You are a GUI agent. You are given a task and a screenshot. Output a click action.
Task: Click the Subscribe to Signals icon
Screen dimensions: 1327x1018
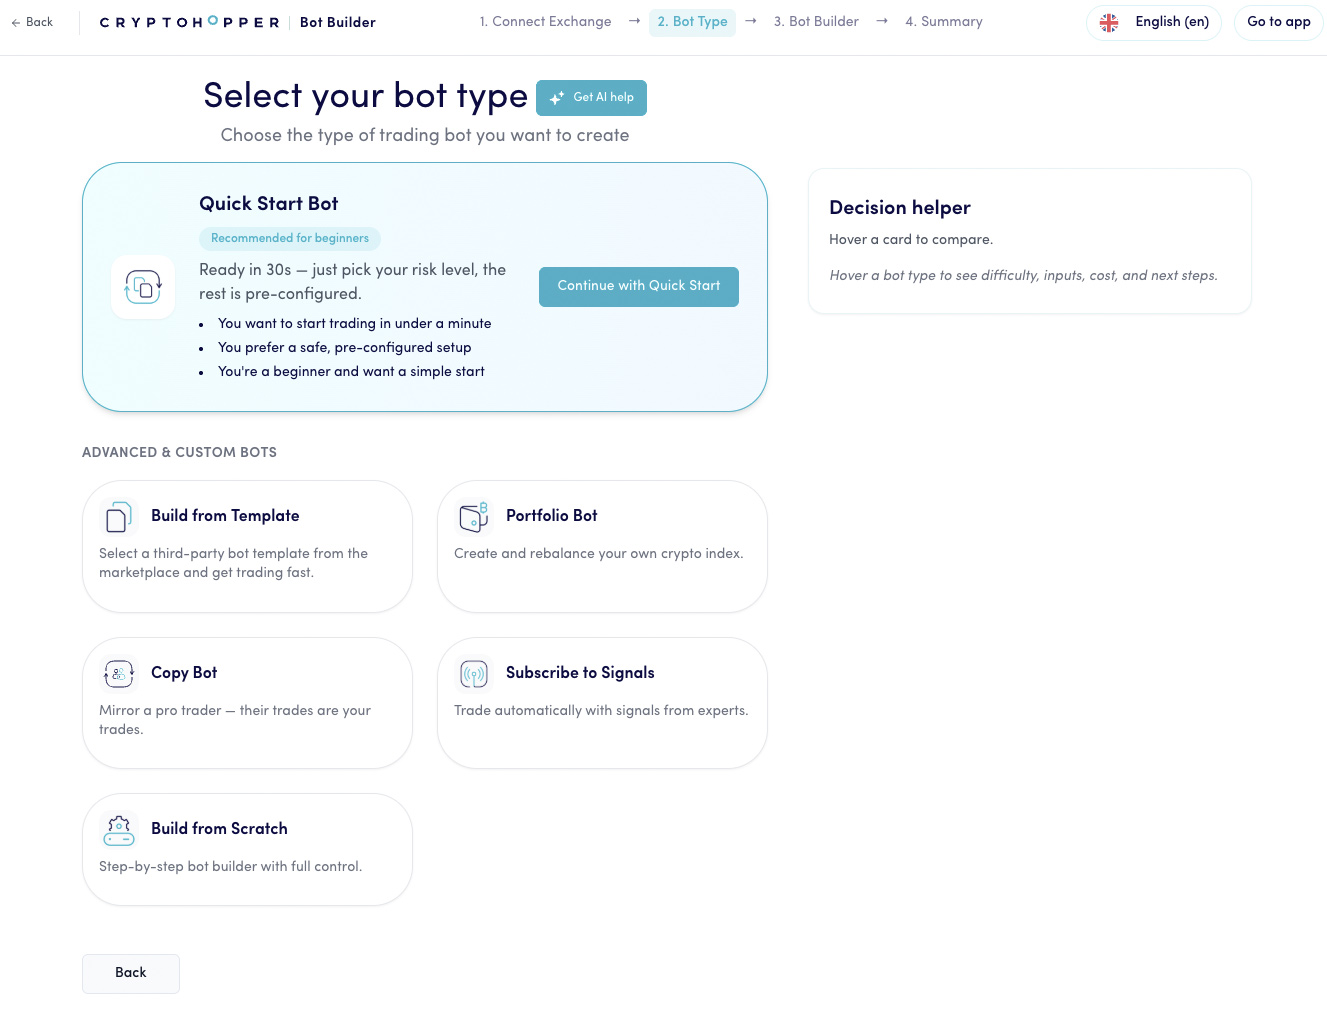point(473,674)
